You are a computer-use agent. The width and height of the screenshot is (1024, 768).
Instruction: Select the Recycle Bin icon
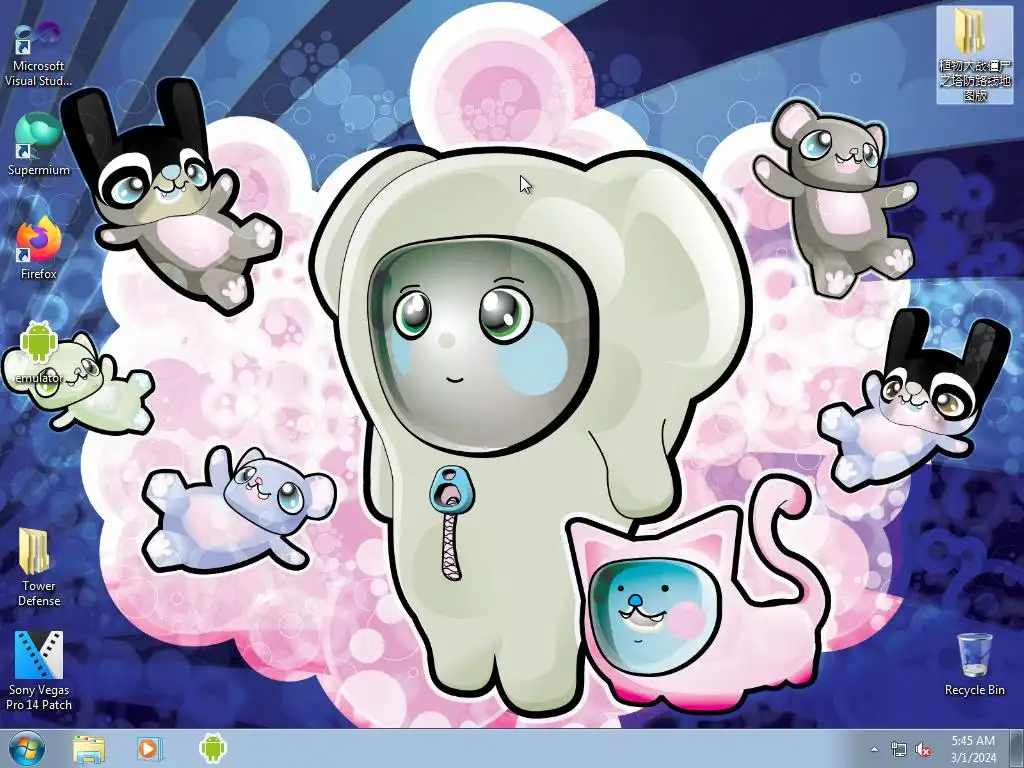tap(974, 664)
